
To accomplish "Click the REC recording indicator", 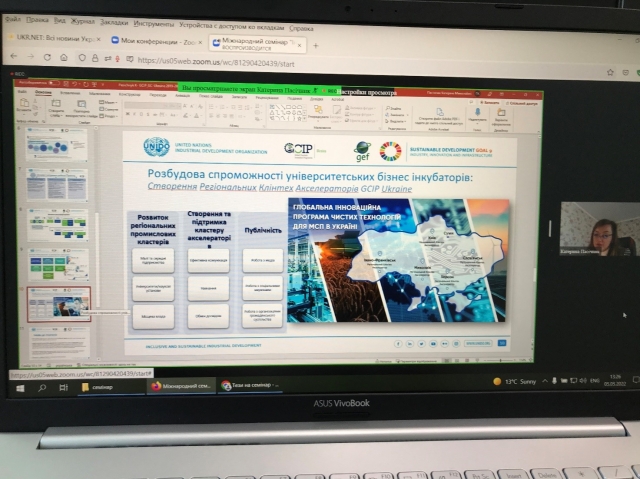I will [18, 74].
